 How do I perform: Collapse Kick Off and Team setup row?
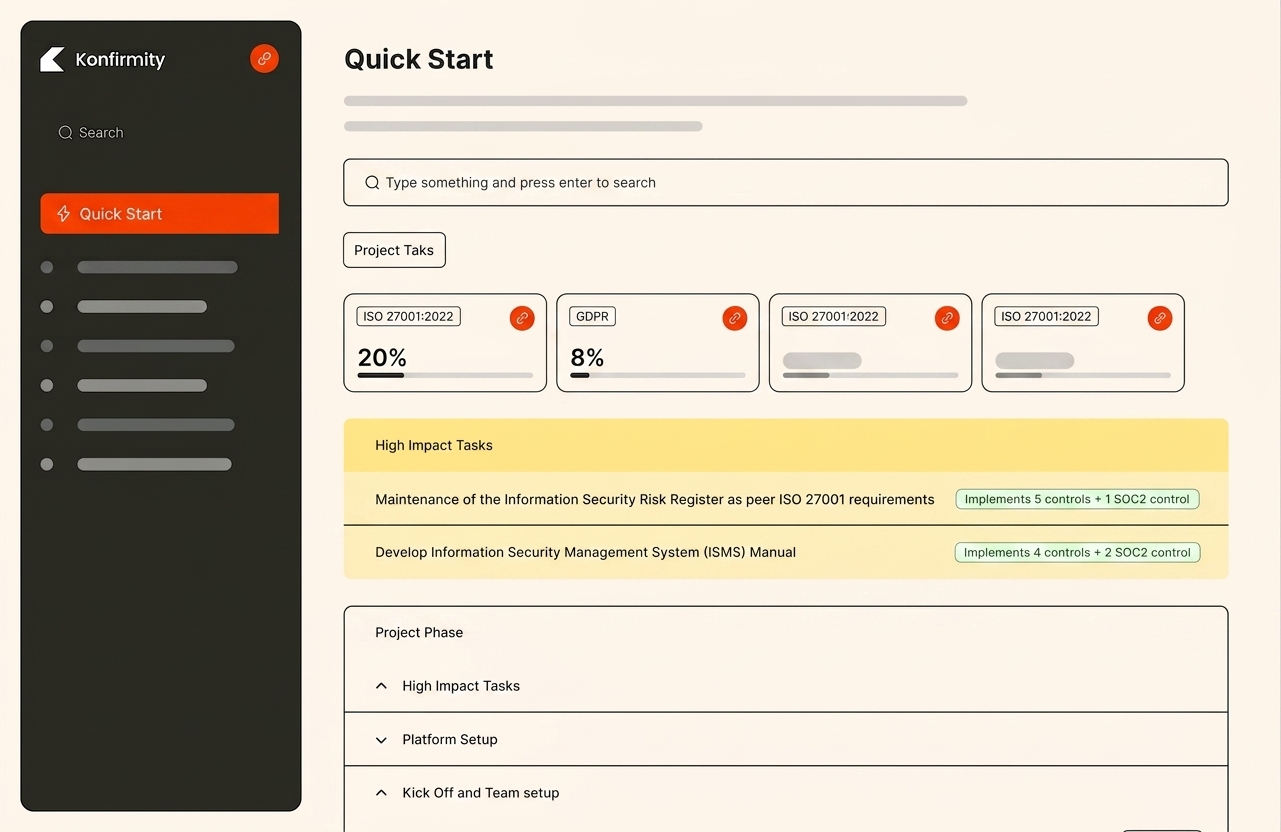pos(786,793)
